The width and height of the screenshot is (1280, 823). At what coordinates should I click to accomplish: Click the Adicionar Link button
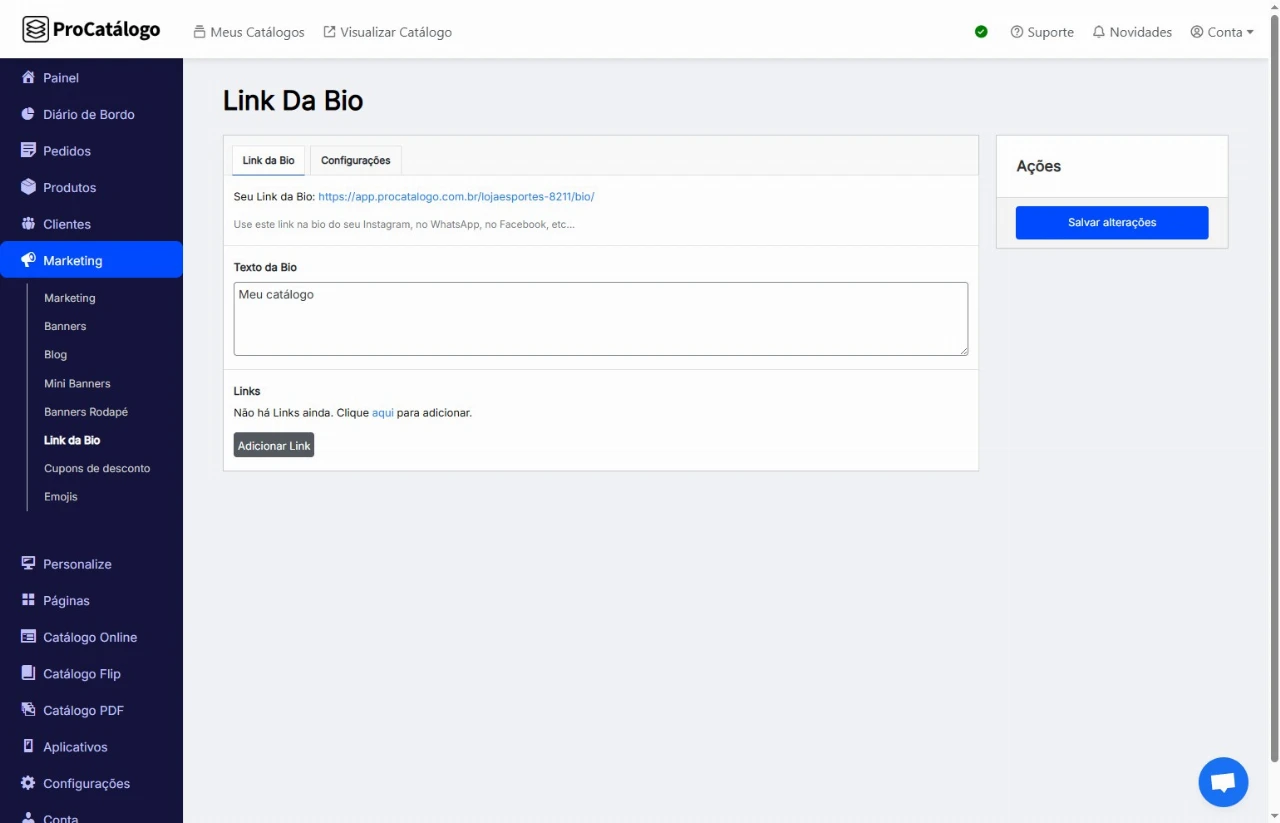click(x=274, y=445)
